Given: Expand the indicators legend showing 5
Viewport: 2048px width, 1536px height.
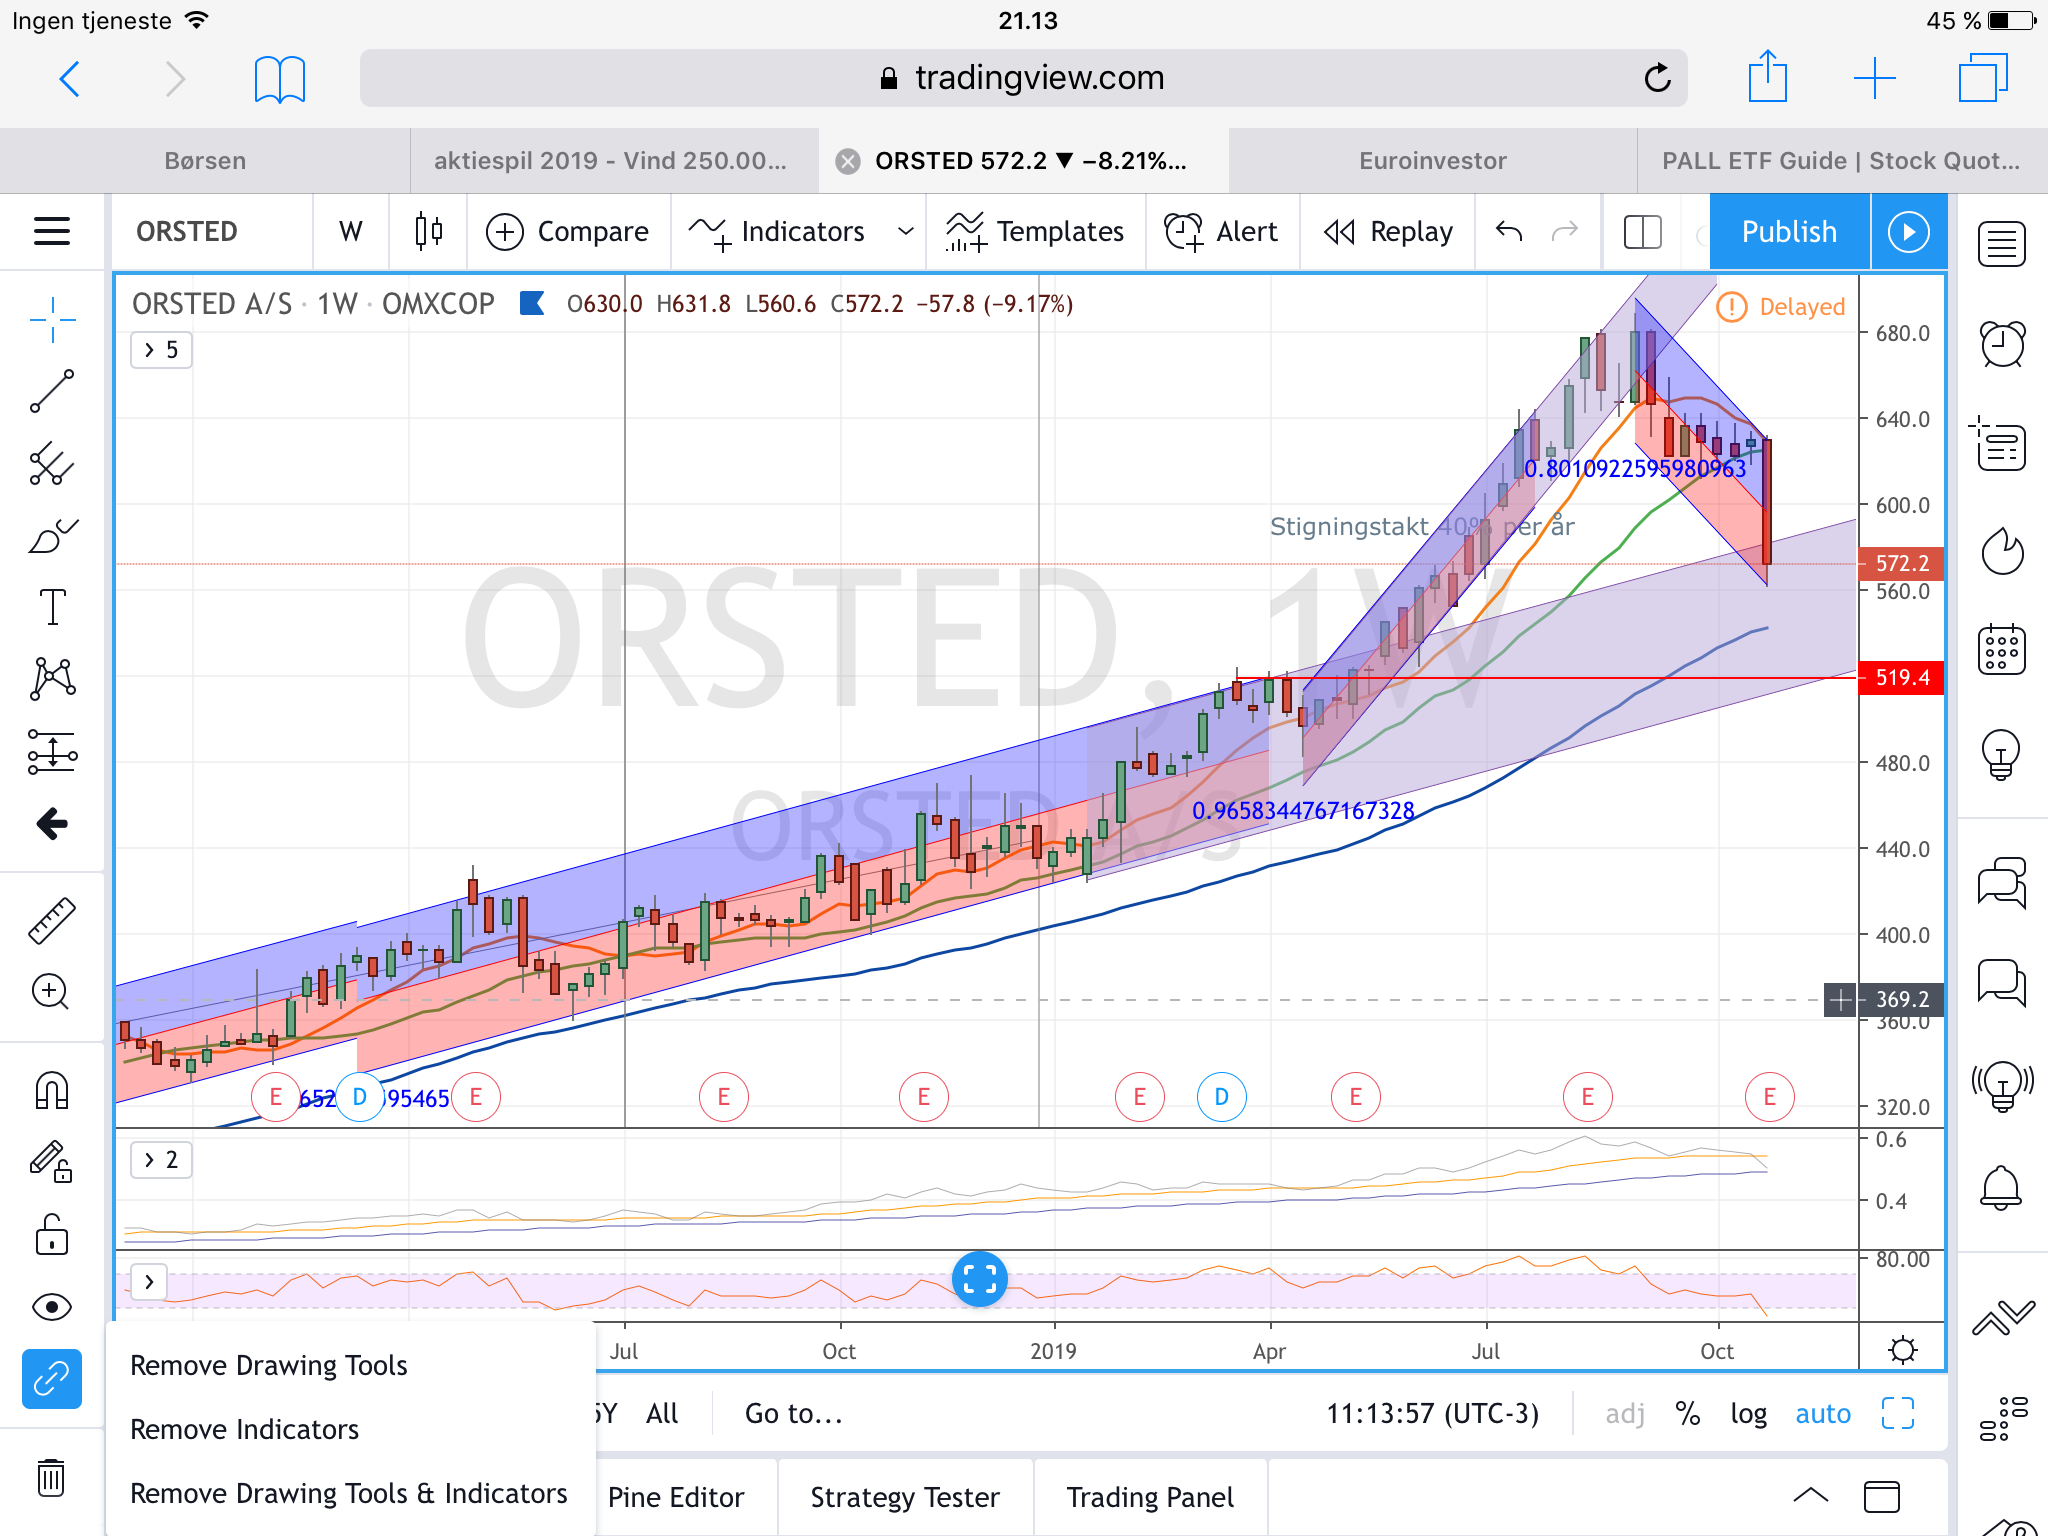Looking at the screenshot, I should [x=161, y=350].
